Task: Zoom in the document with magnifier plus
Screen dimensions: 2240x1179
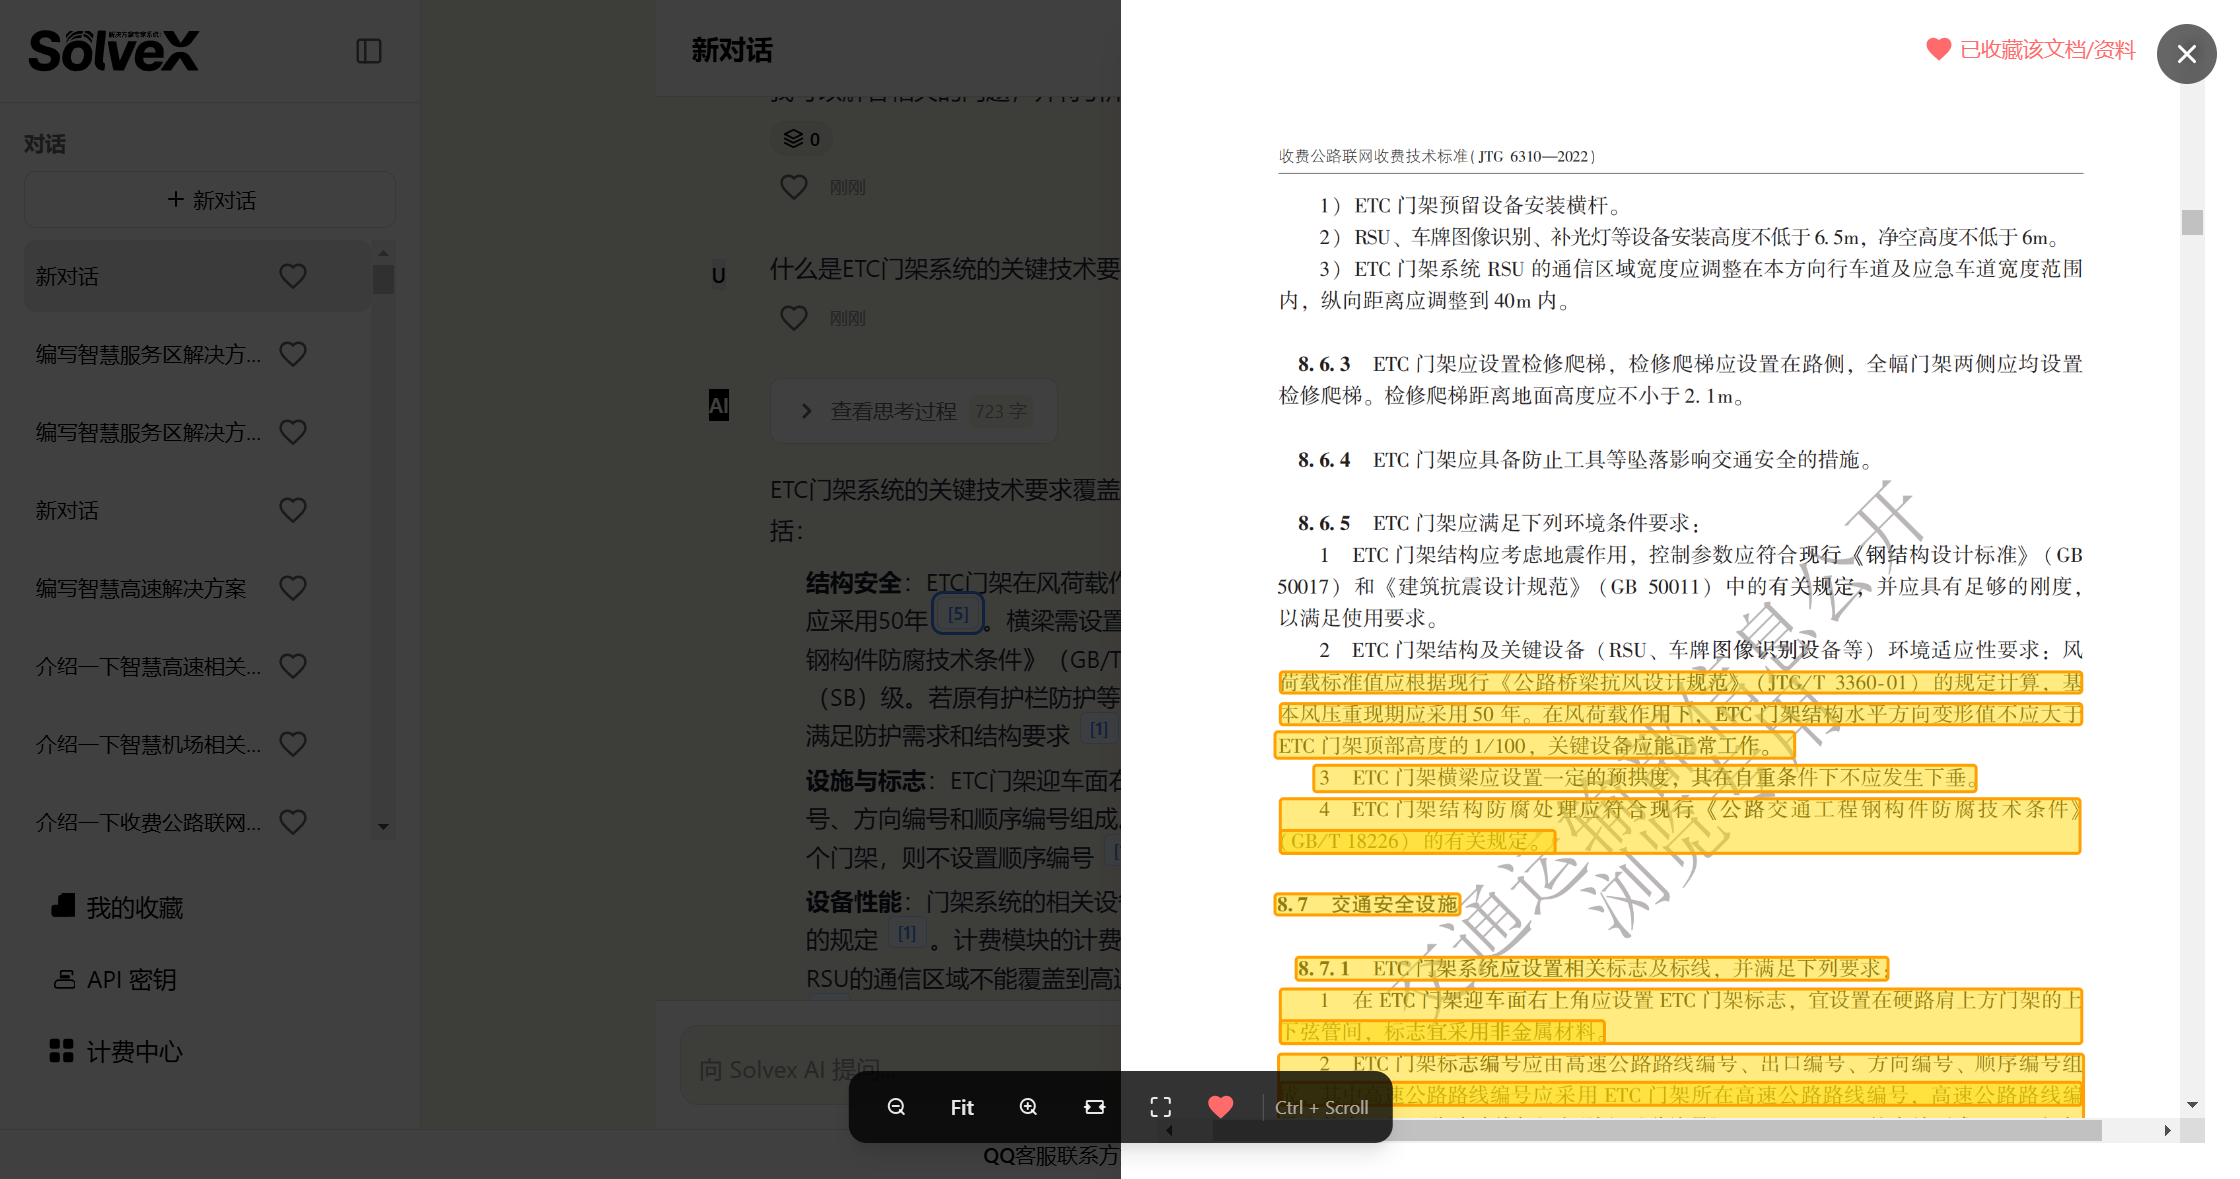Action: [x=1028, y=1107]
